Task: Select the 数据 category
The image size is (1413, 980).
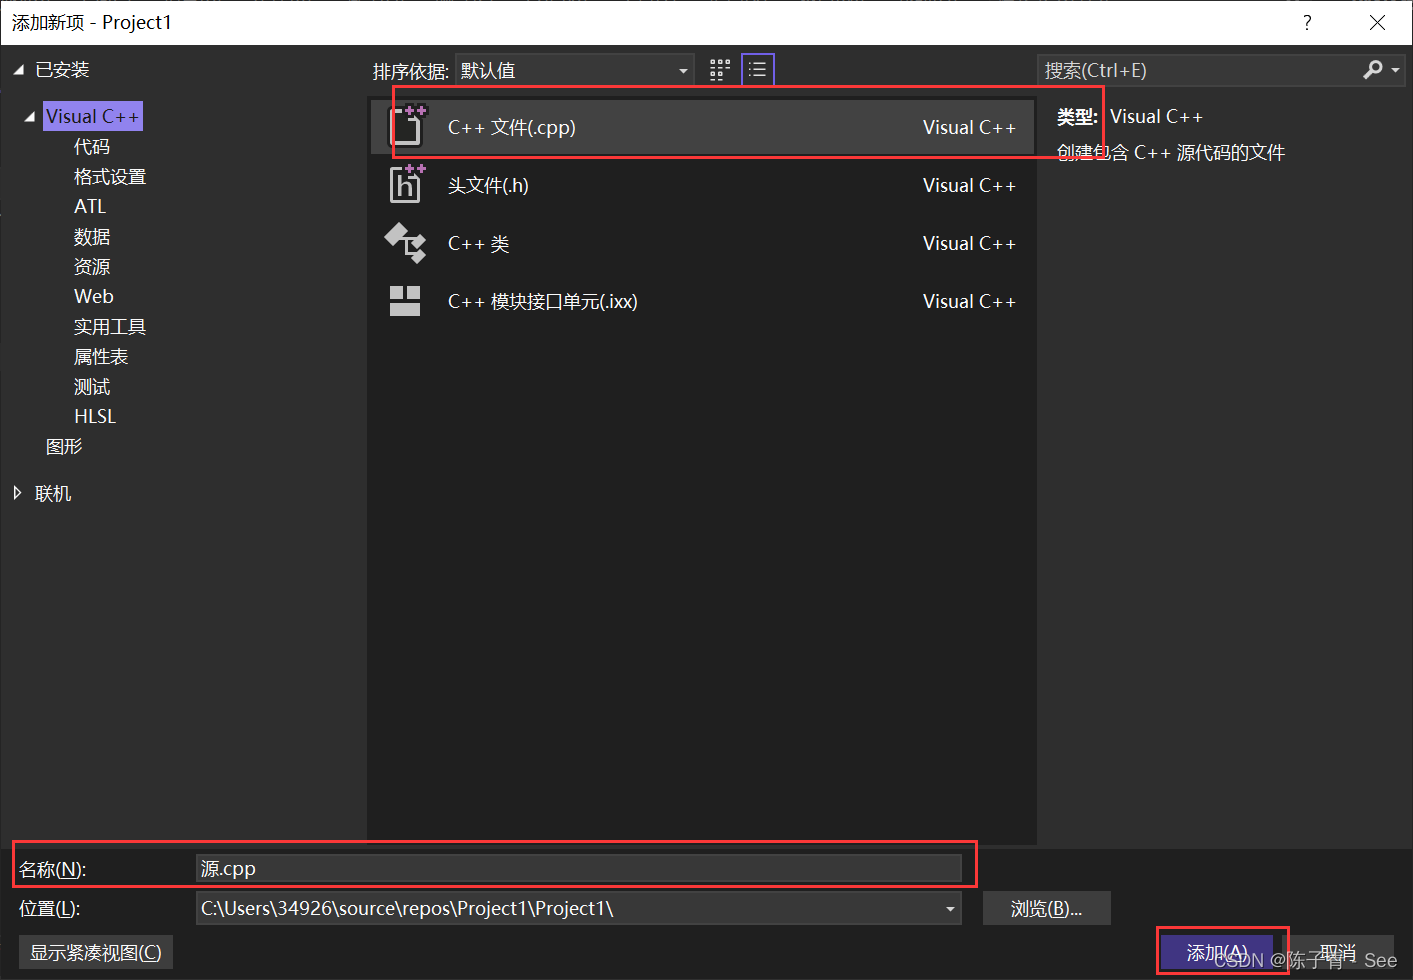Action: [92, 237]
